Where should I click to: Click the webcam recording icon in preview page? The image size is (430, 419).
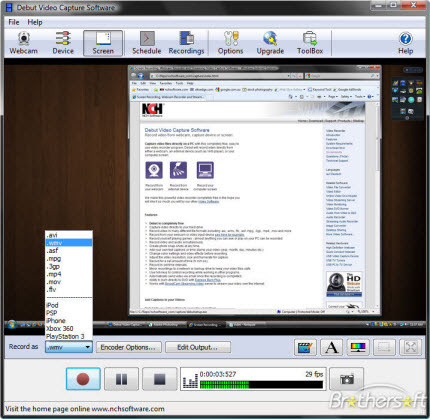(154, 170)
